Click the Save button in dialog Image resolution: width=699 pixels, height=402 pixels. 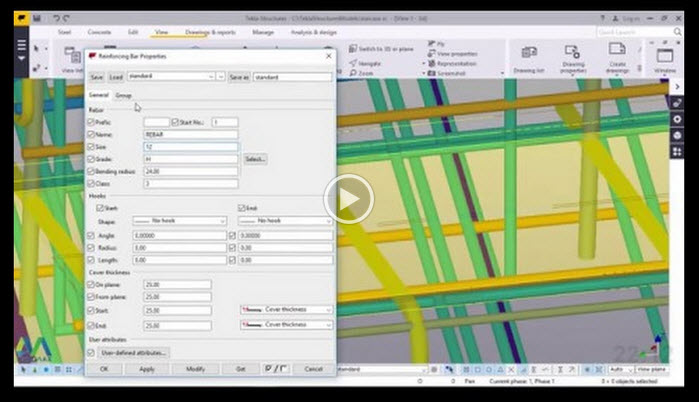tap(97, 77)
